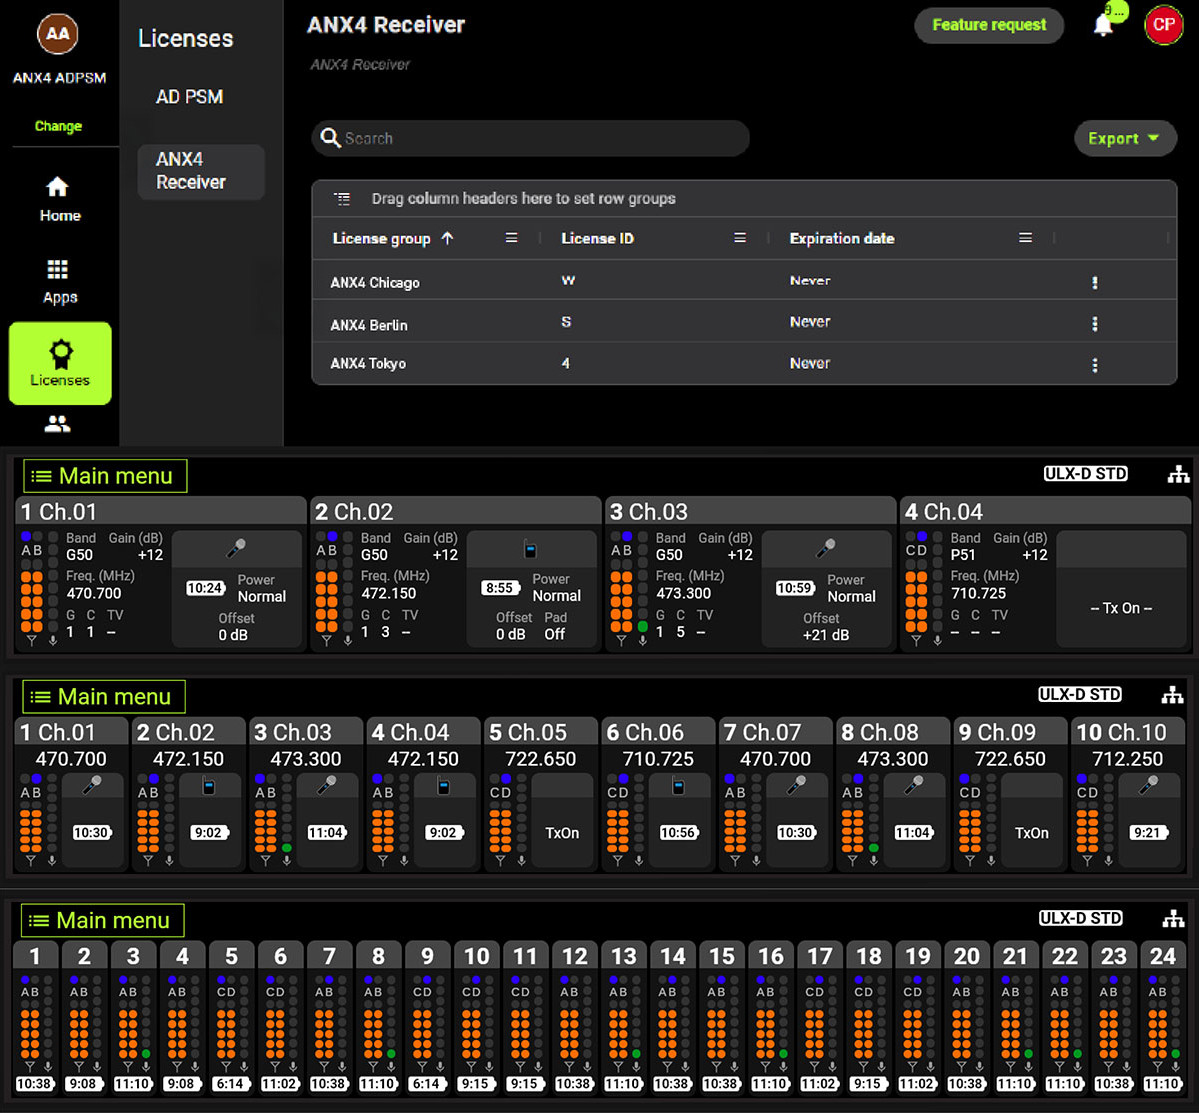
Task: Open the License group column menu
Action: click(512, 238)
